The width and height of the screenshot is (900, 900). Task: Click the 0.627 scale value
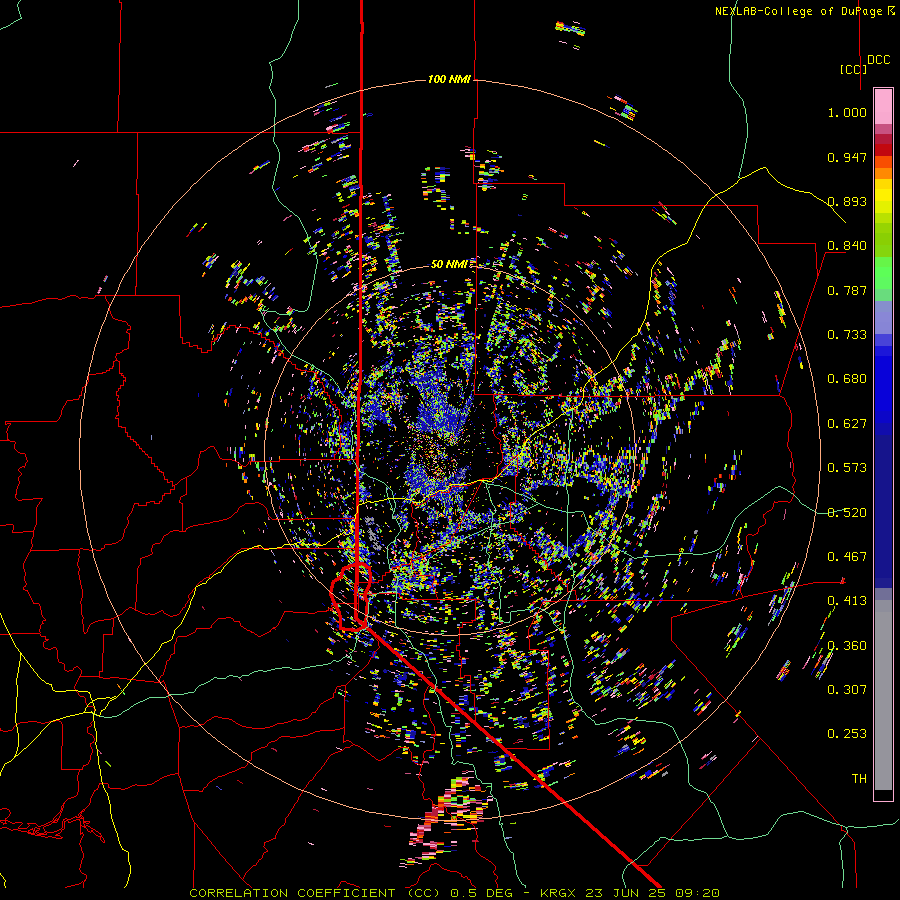pyautogui.click(x=847, y=424)
